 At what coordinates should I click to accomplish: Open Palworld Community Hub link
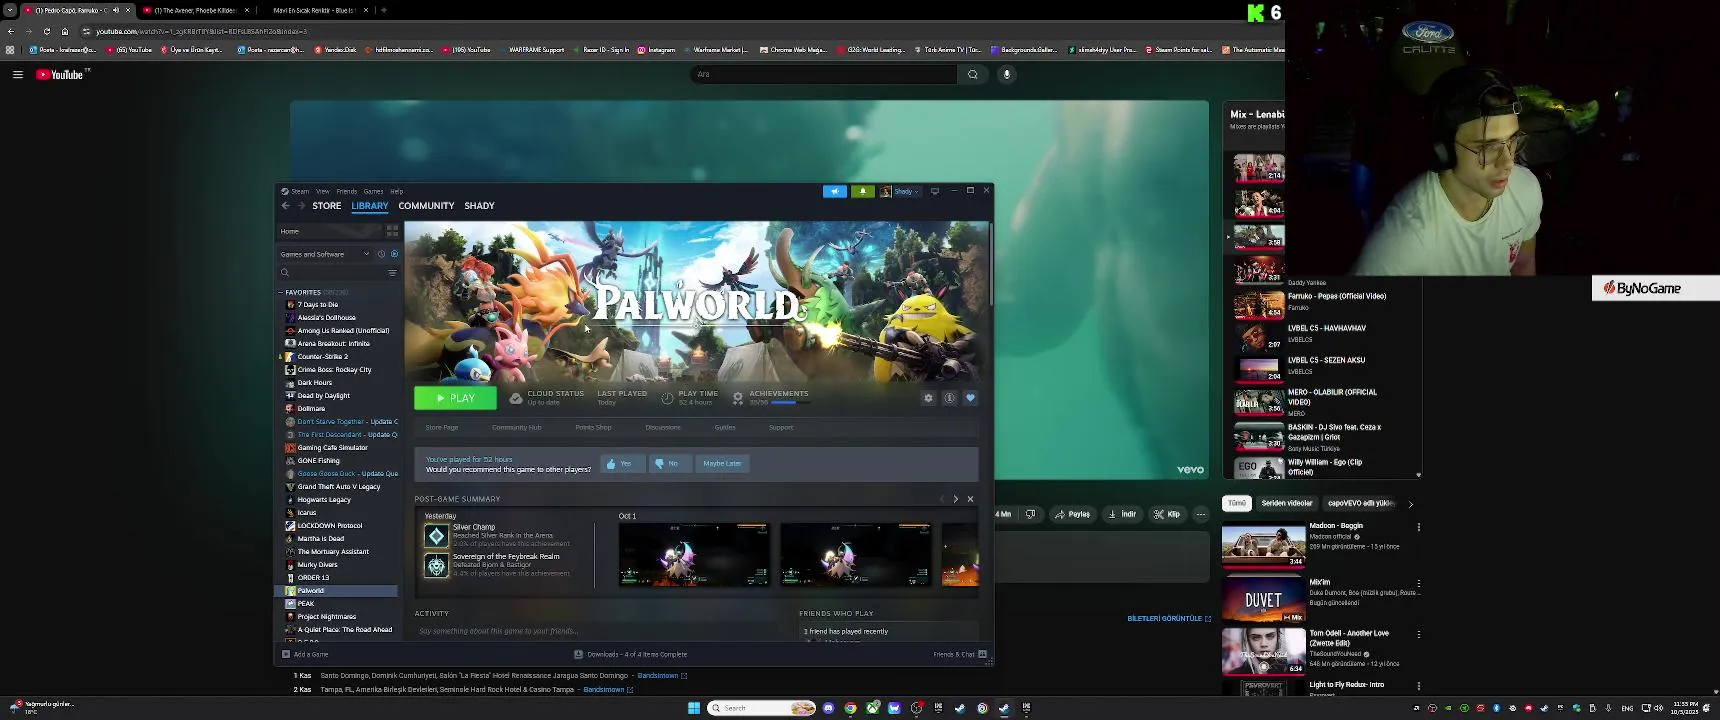click(516, 427)
